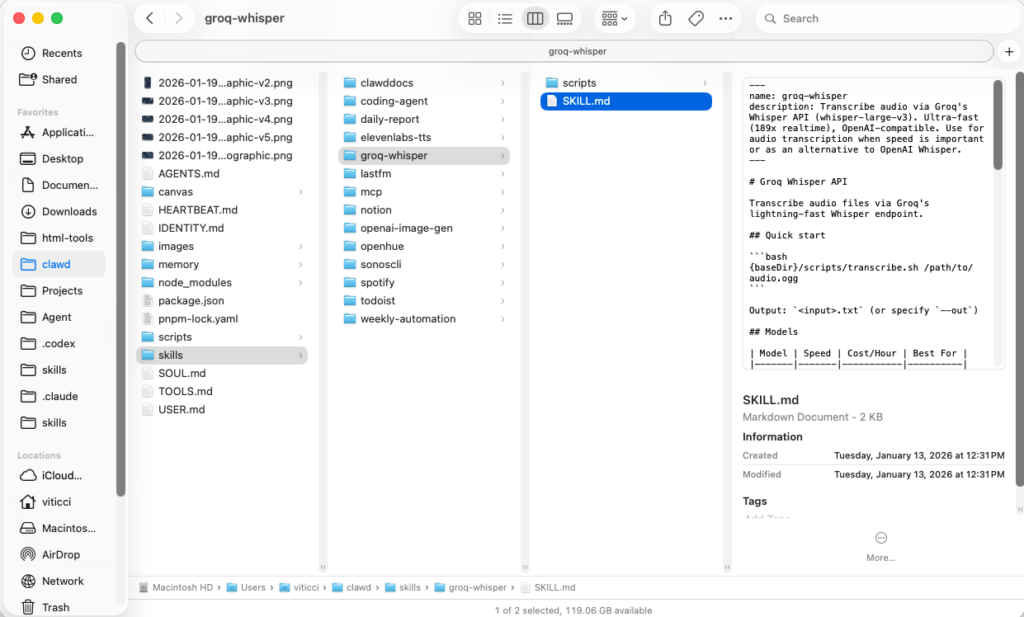The height and width of the screenshot is (617, 1024).
Task: Switch to list view in toolbar
Action: [x=505, y=18]
